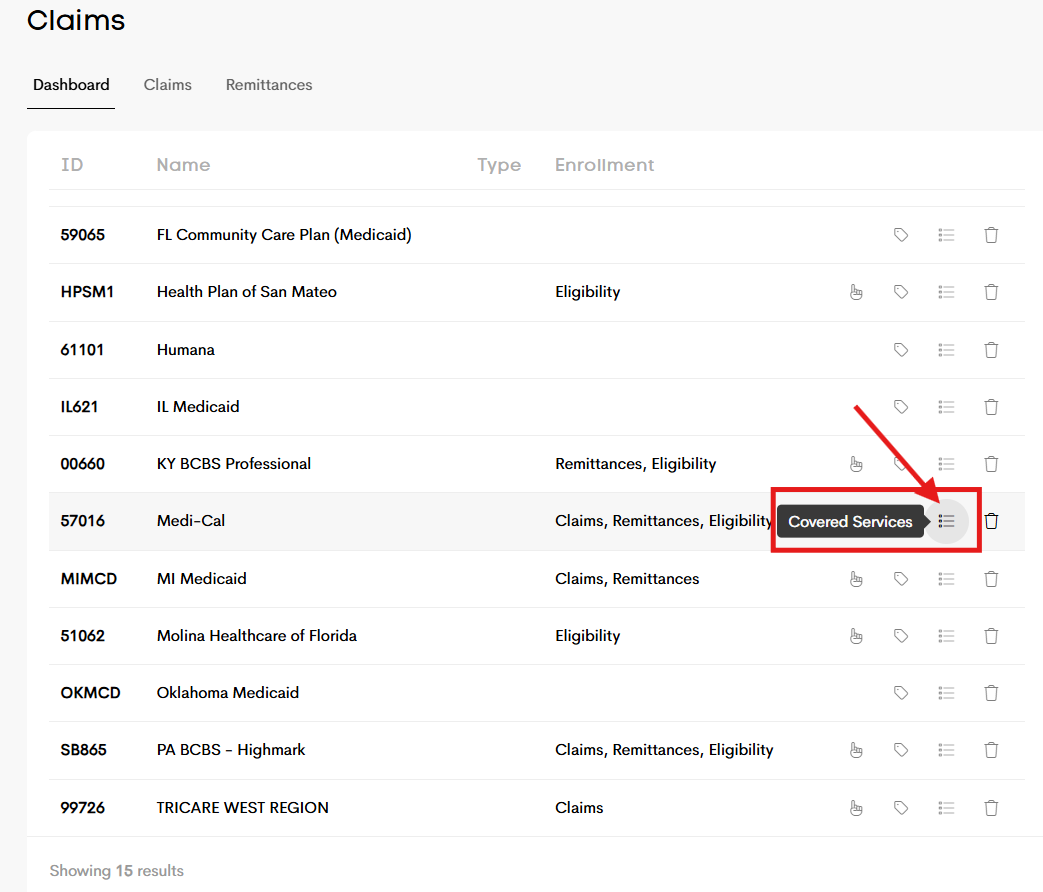Open covered services list for Humana
1043x892 pixels.
click(x=946, y=350)
